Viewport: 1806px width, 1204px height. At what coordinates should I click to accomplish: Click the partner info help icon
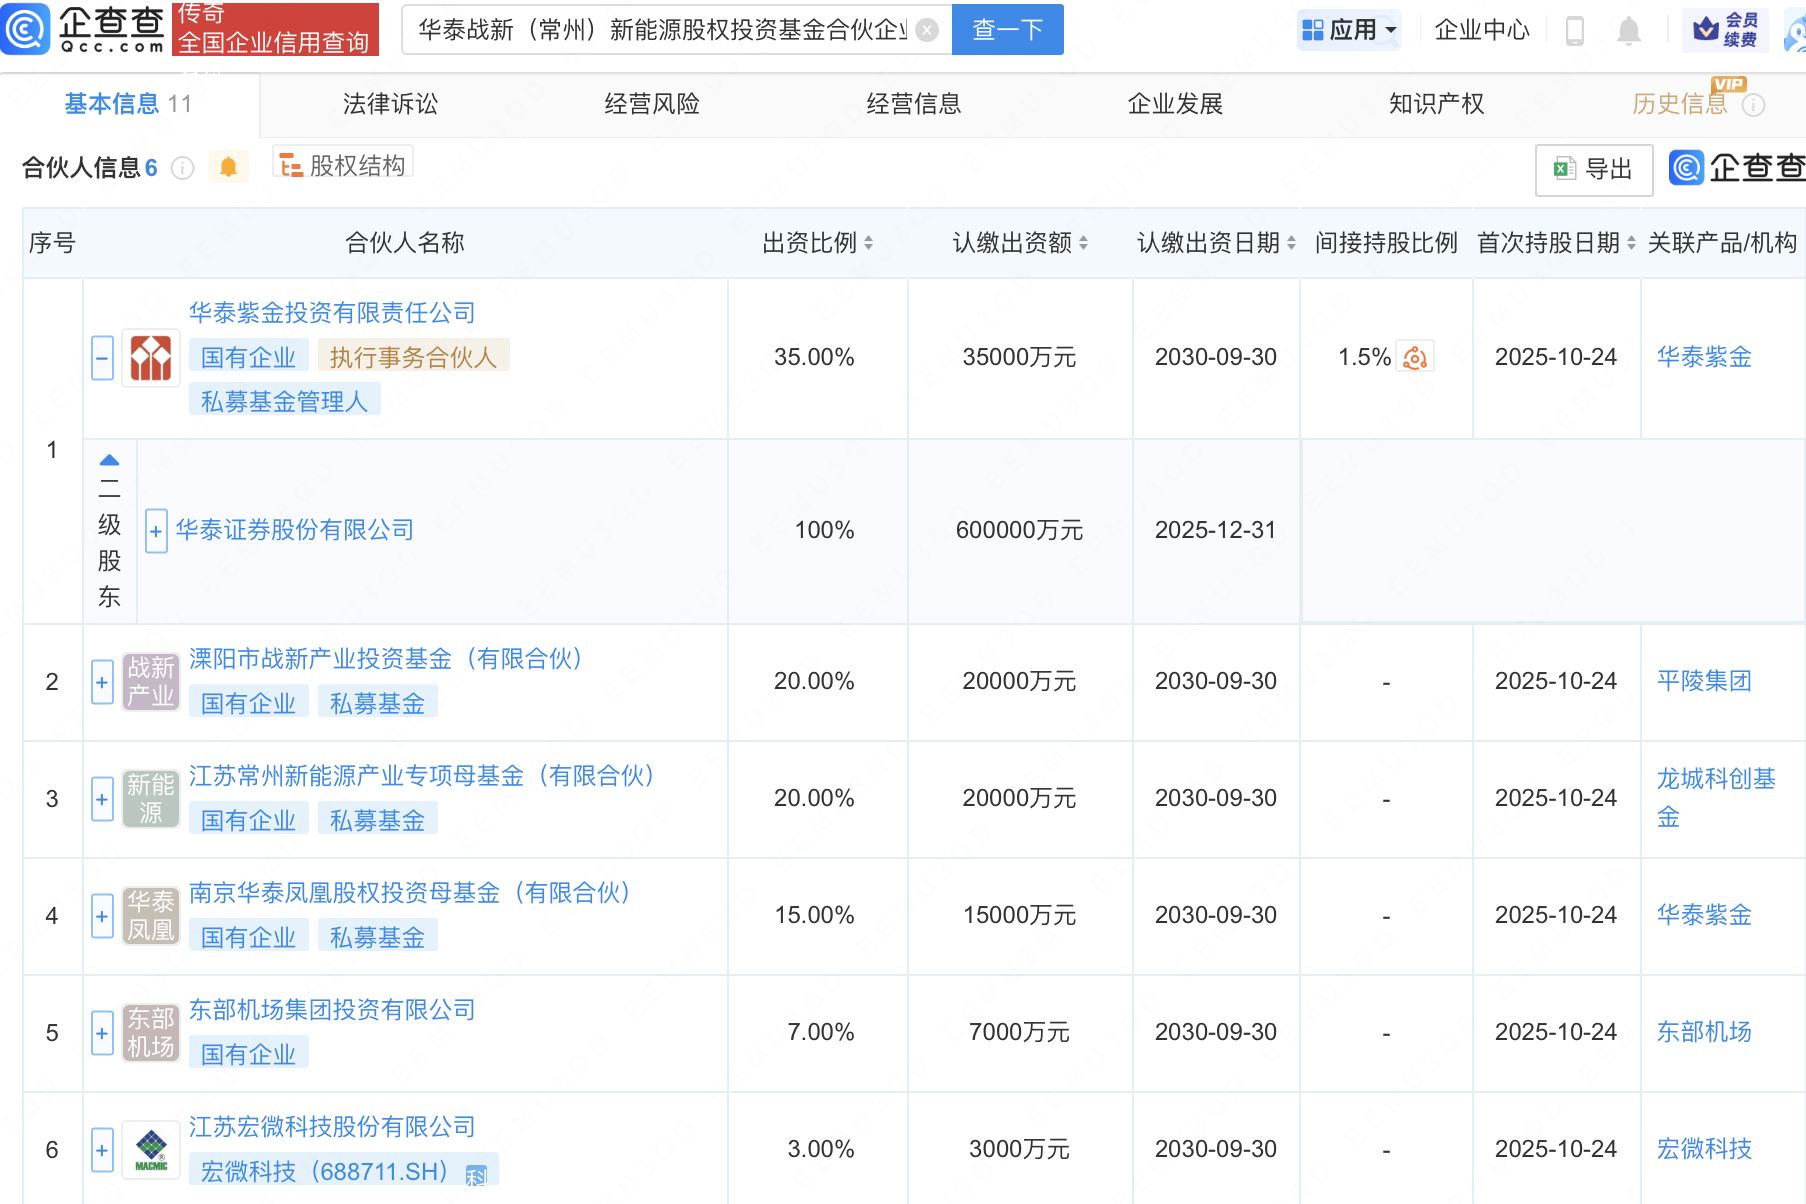click(182, 168)
